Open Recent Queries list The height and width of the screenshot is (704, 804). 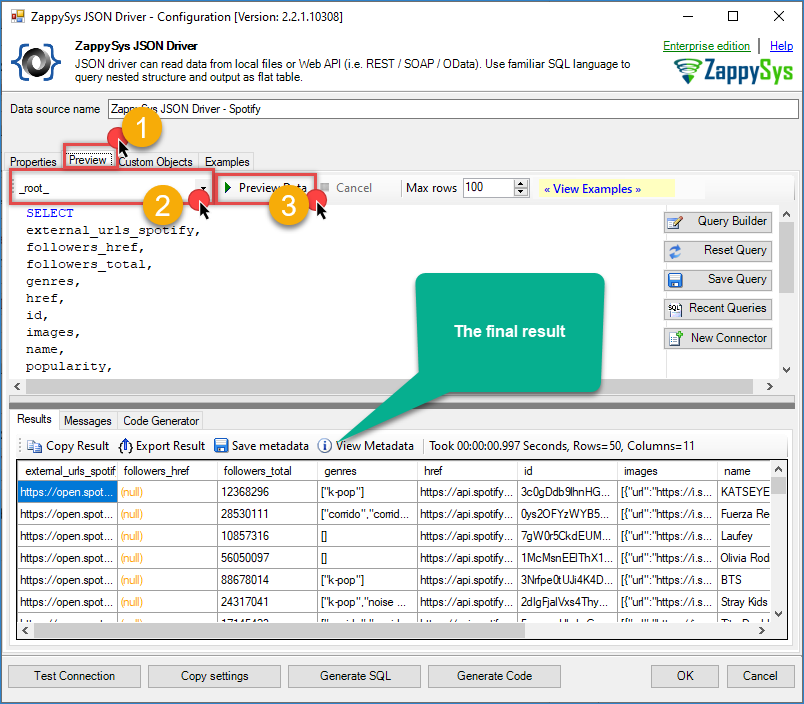coord(717,309)
